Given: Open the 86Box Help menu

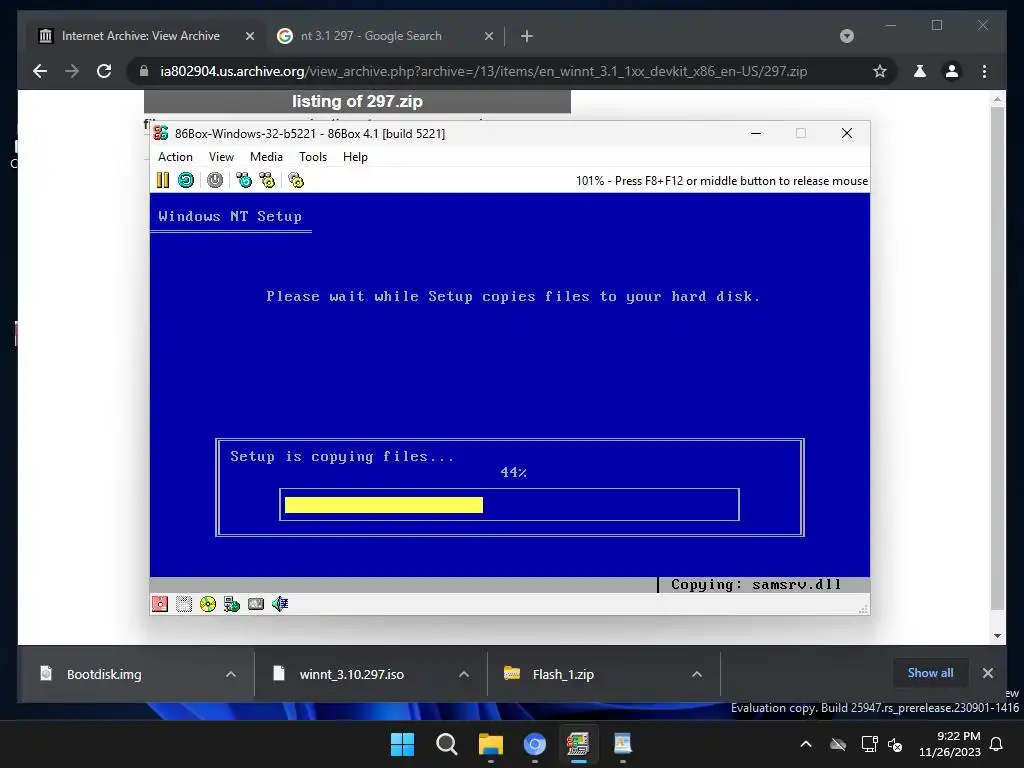Looking at the screenshot, I should point(355,157).
